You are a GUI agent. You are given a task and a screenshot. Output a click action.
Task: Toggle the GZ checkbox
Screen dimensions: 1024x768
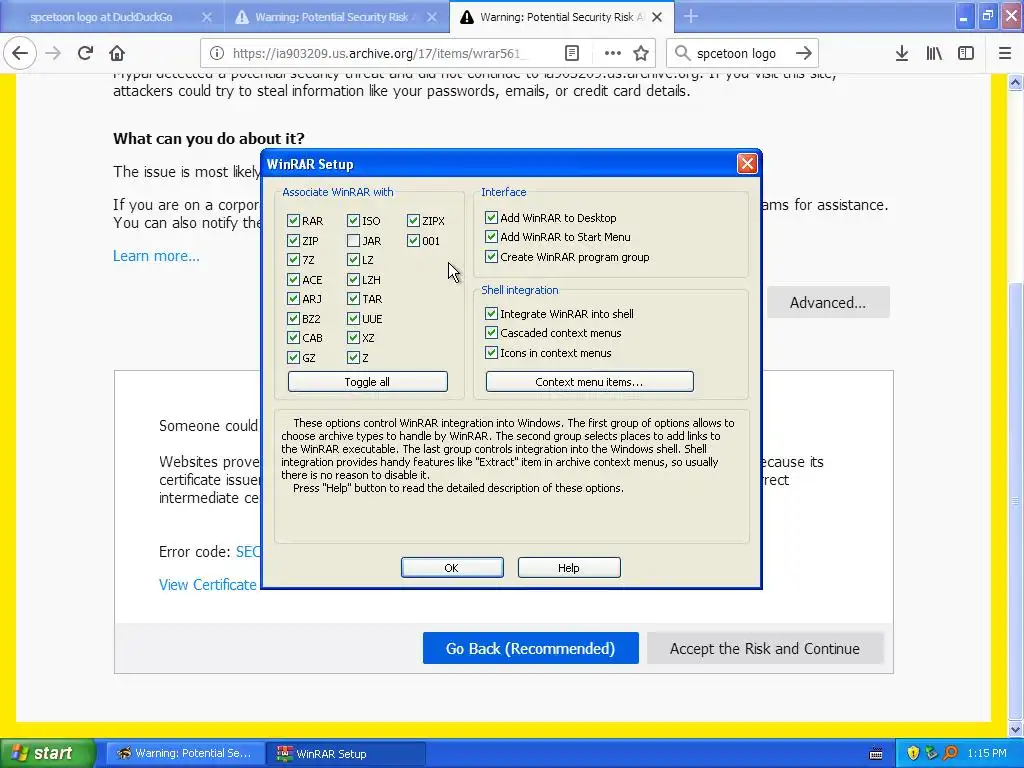(293, 357)
